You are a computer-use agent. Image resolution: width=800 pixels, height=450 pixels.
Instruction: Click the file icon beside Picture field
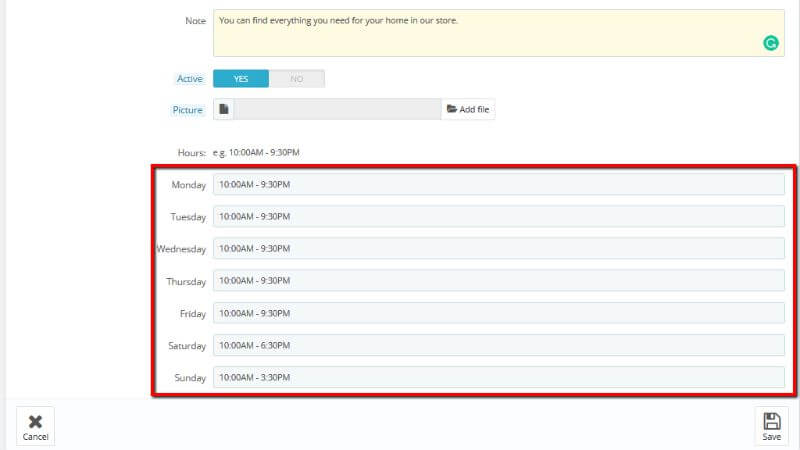tap(223, 109)
